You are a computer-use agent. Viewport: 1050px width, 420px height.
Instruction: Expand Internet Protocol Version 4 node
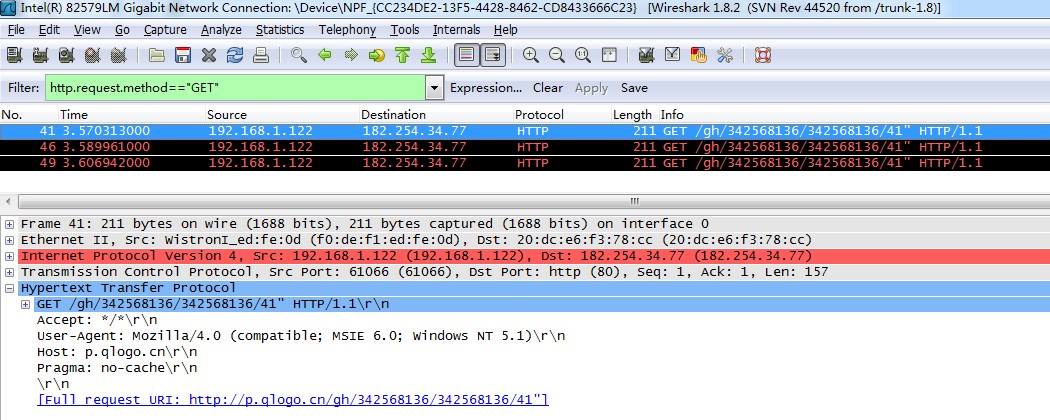pos(9,256)
